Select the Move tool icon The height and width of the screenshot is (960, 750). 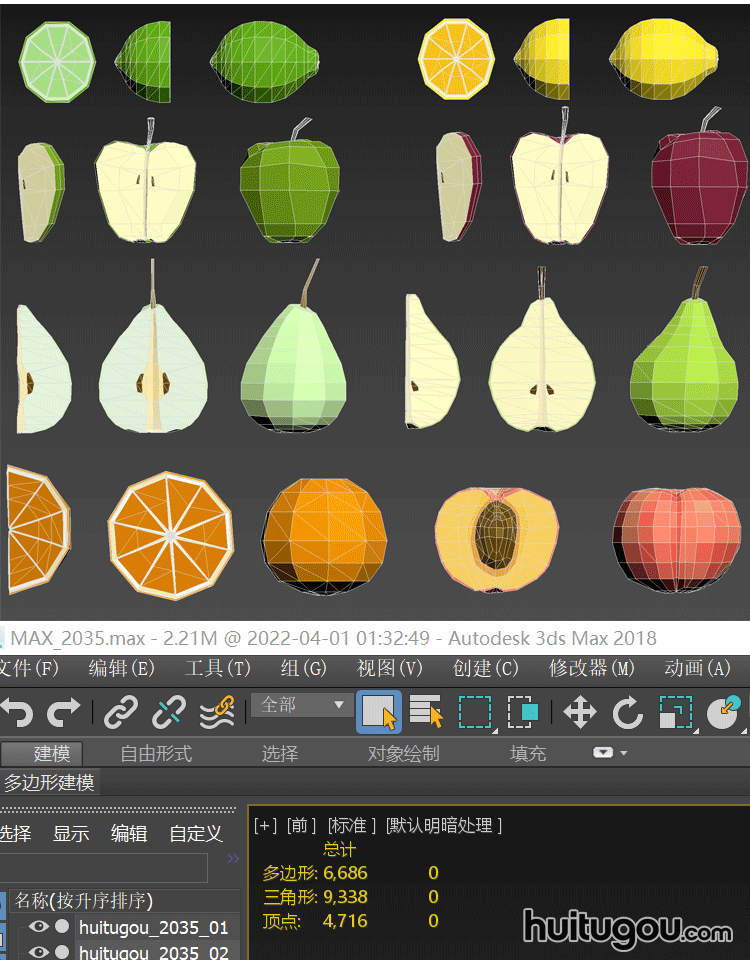tap(580, 713)
